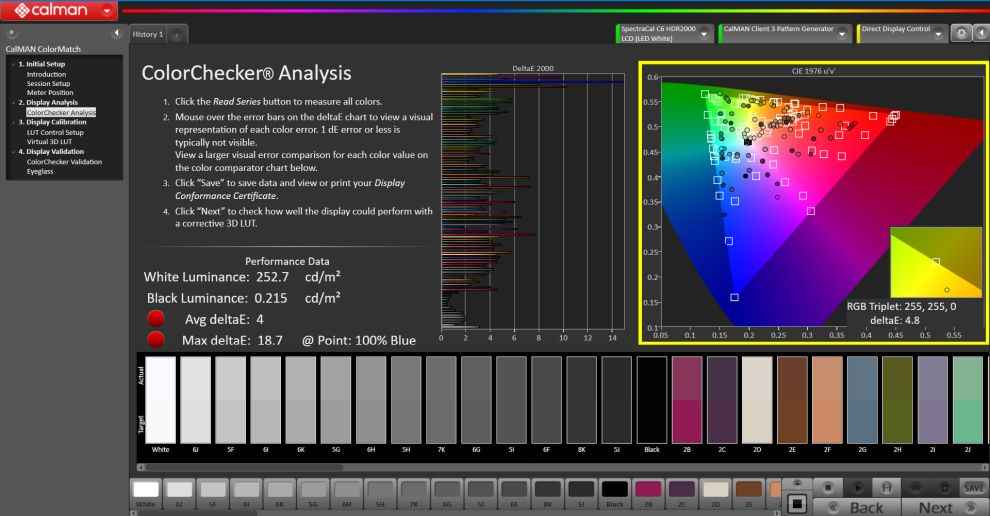Select the Black comparator swatch

pyautogui.click(x=652, y=400)
